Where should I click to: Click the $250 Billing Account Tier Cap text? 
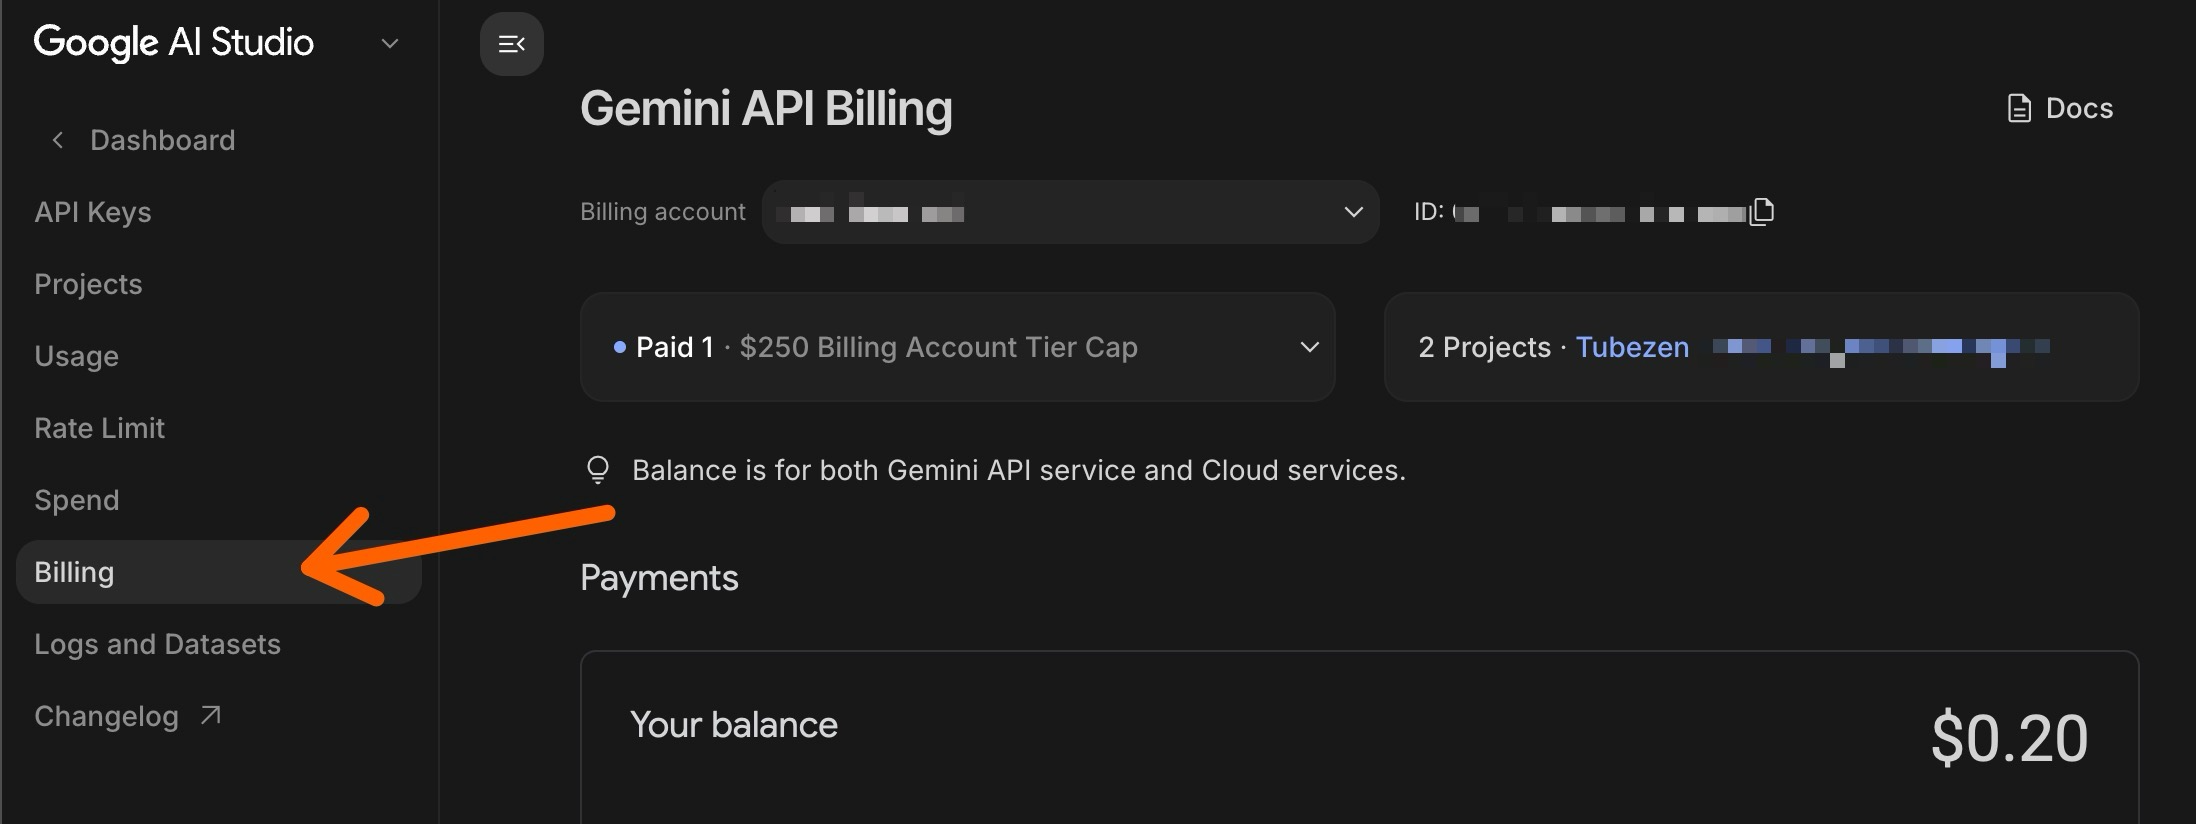pos(938,347)
